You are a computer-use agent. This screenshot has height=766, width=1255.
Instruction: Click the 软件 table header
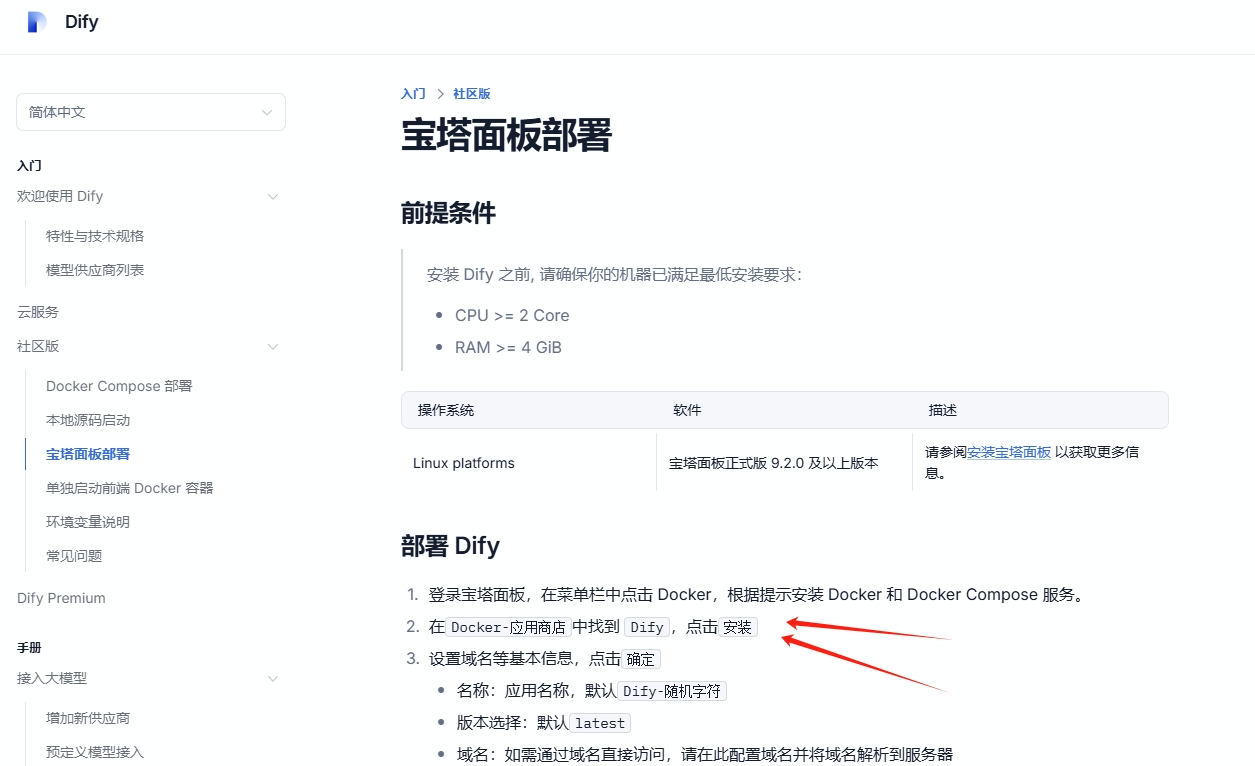pyautogui.click(x=687, y=410)
